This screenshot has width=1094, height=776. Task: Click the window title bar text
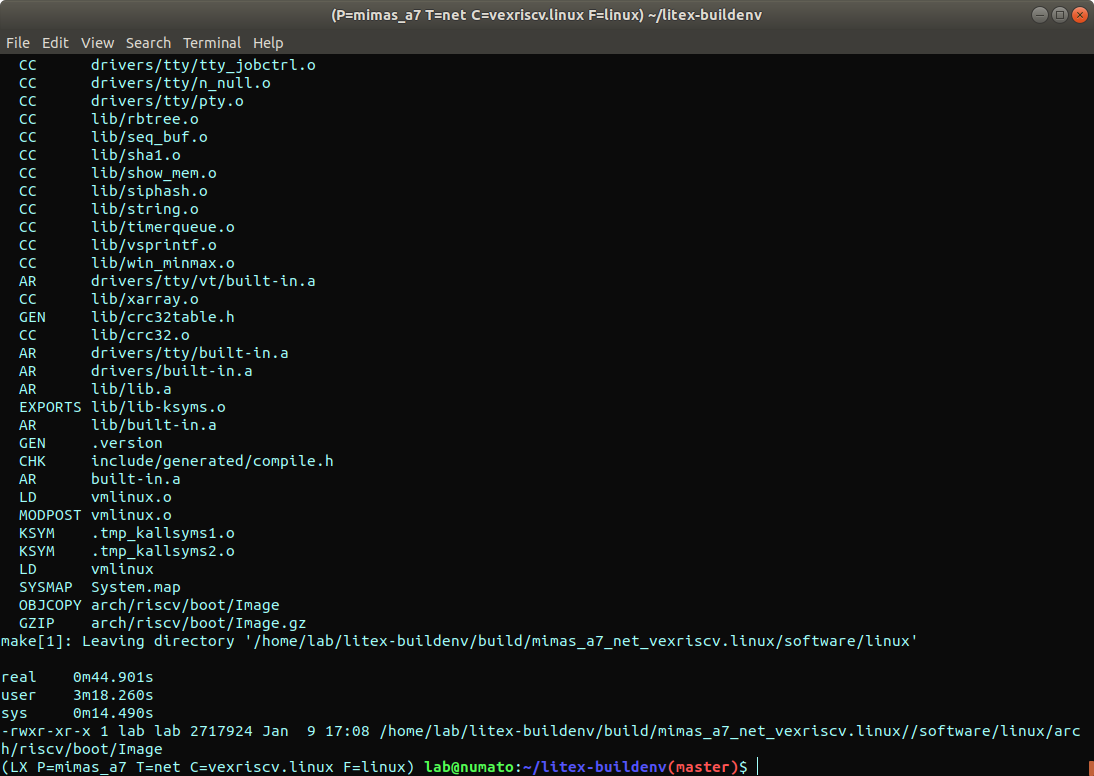pos(546,16)
